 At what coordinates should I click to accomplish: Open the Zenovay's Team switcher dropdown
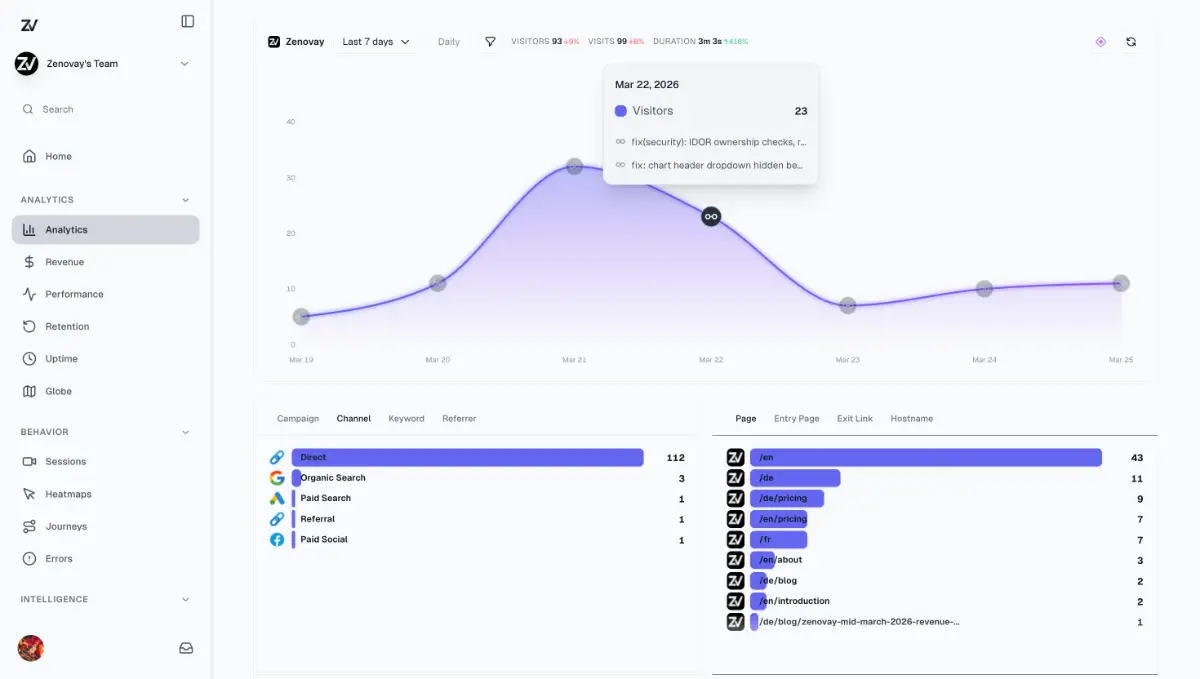tap(104, 64)
